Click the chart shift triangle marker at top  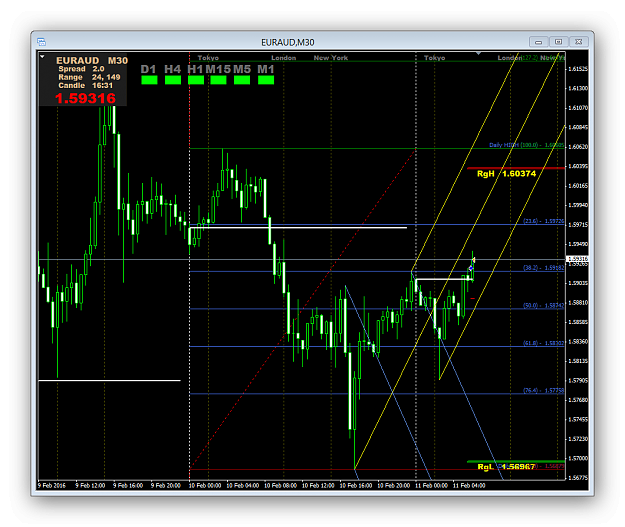tap(478, 53)
